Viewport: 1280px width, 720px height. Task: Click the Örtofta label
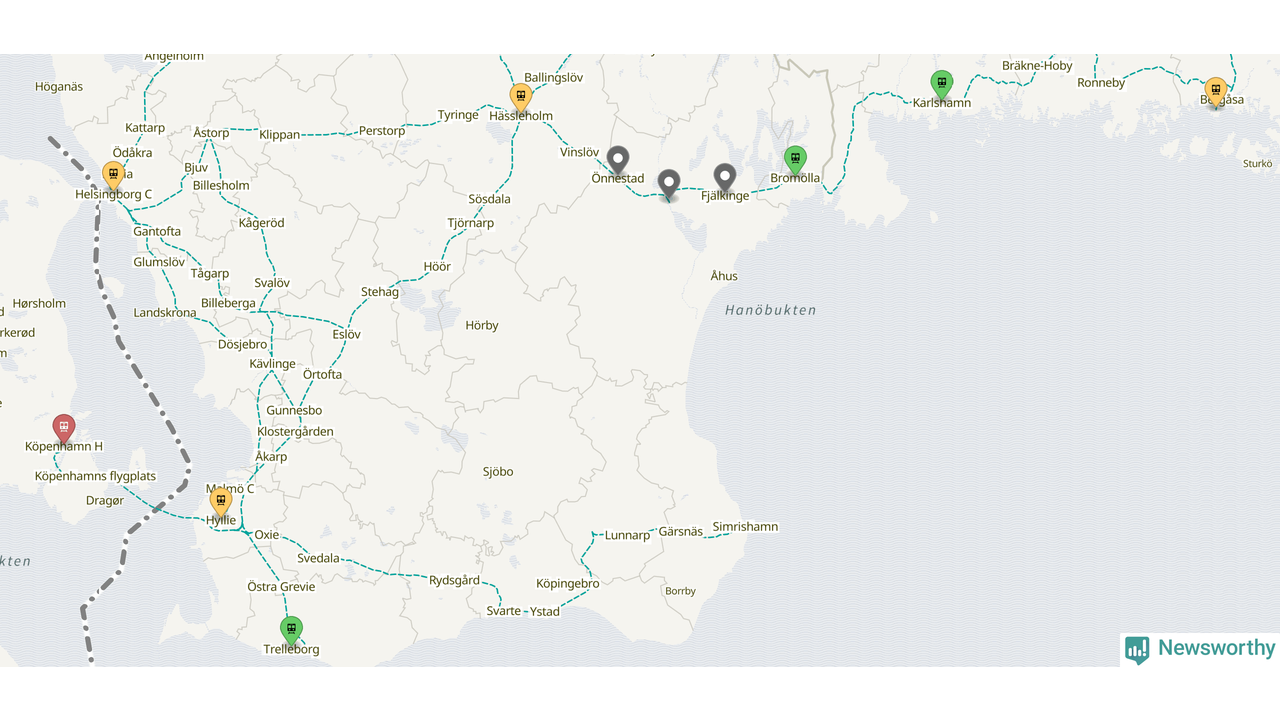pyautogui.click(x=322, y=375)
